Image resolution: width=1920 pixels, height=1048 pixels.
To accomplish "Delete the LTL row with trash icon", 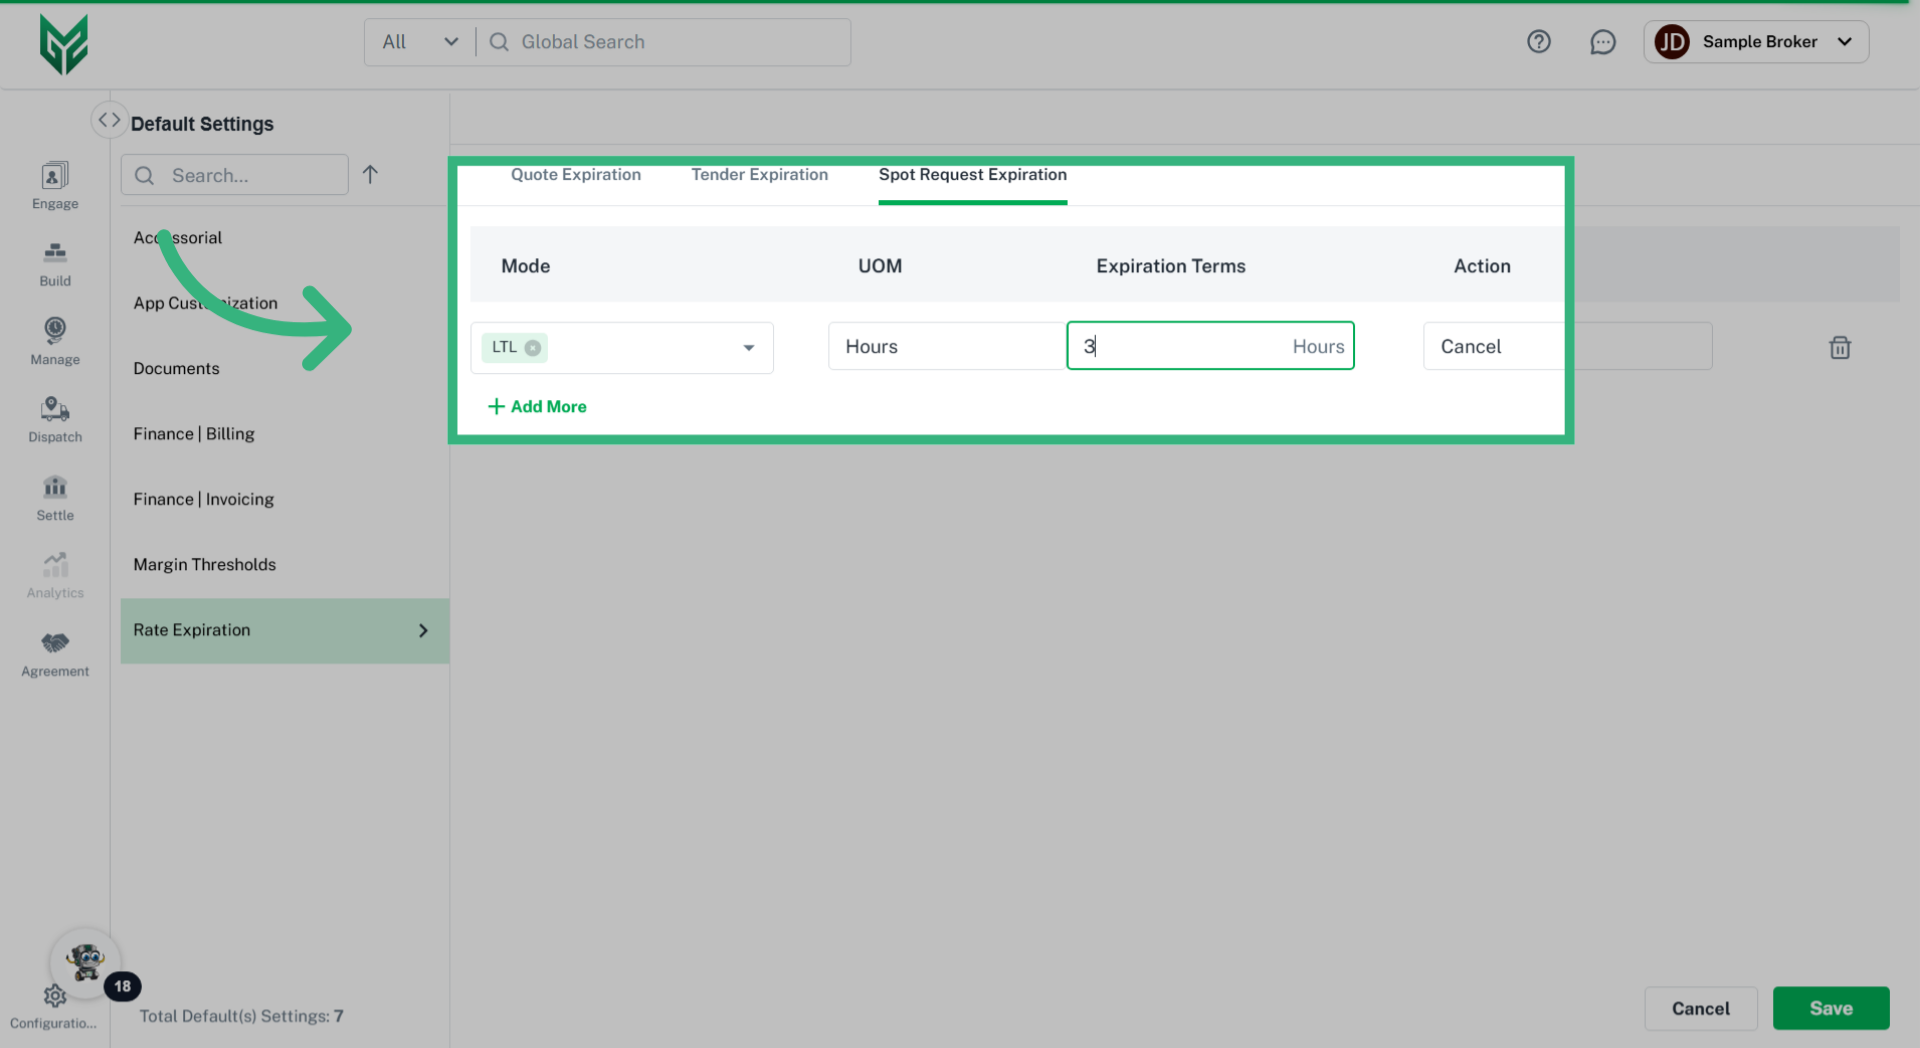I will coord(1840,347).
